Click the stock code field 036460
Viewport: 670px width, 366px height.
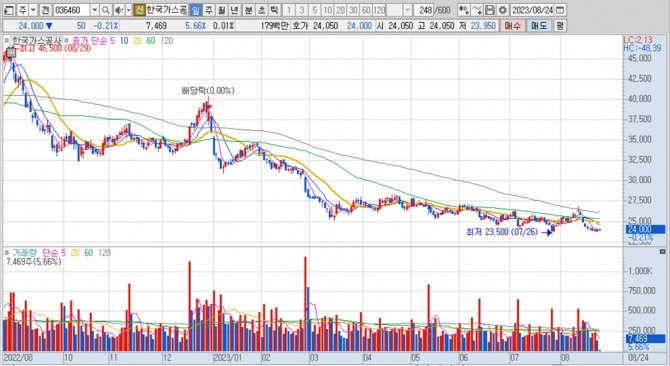[x=71, y=10]
